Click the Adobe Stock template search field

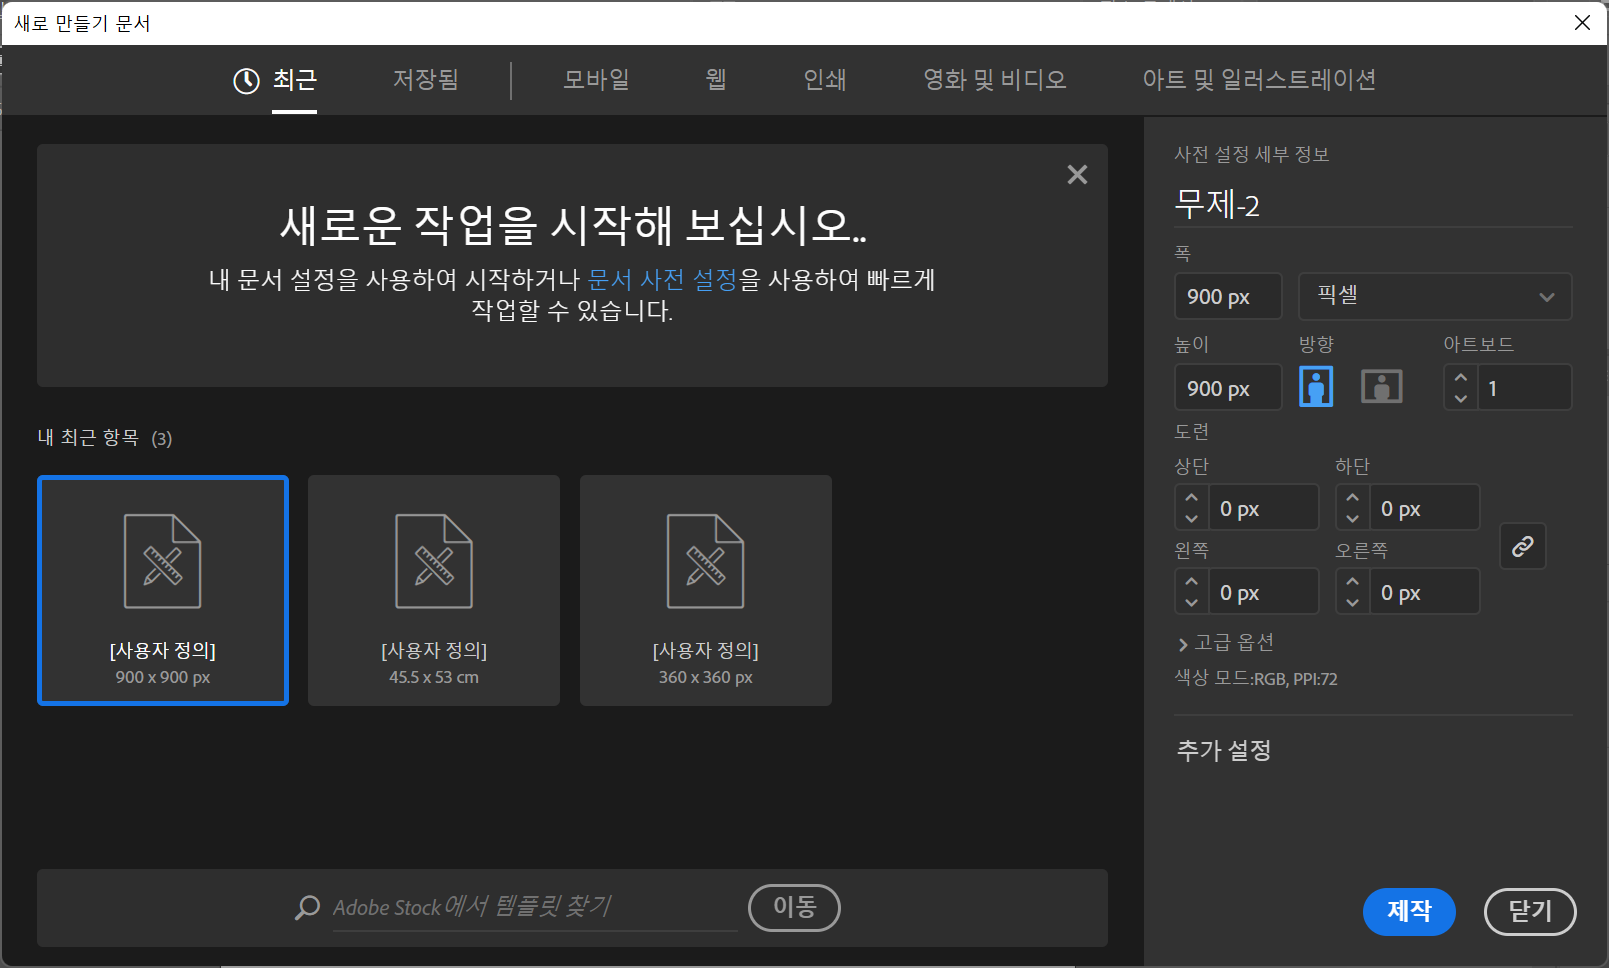[535, 907]
